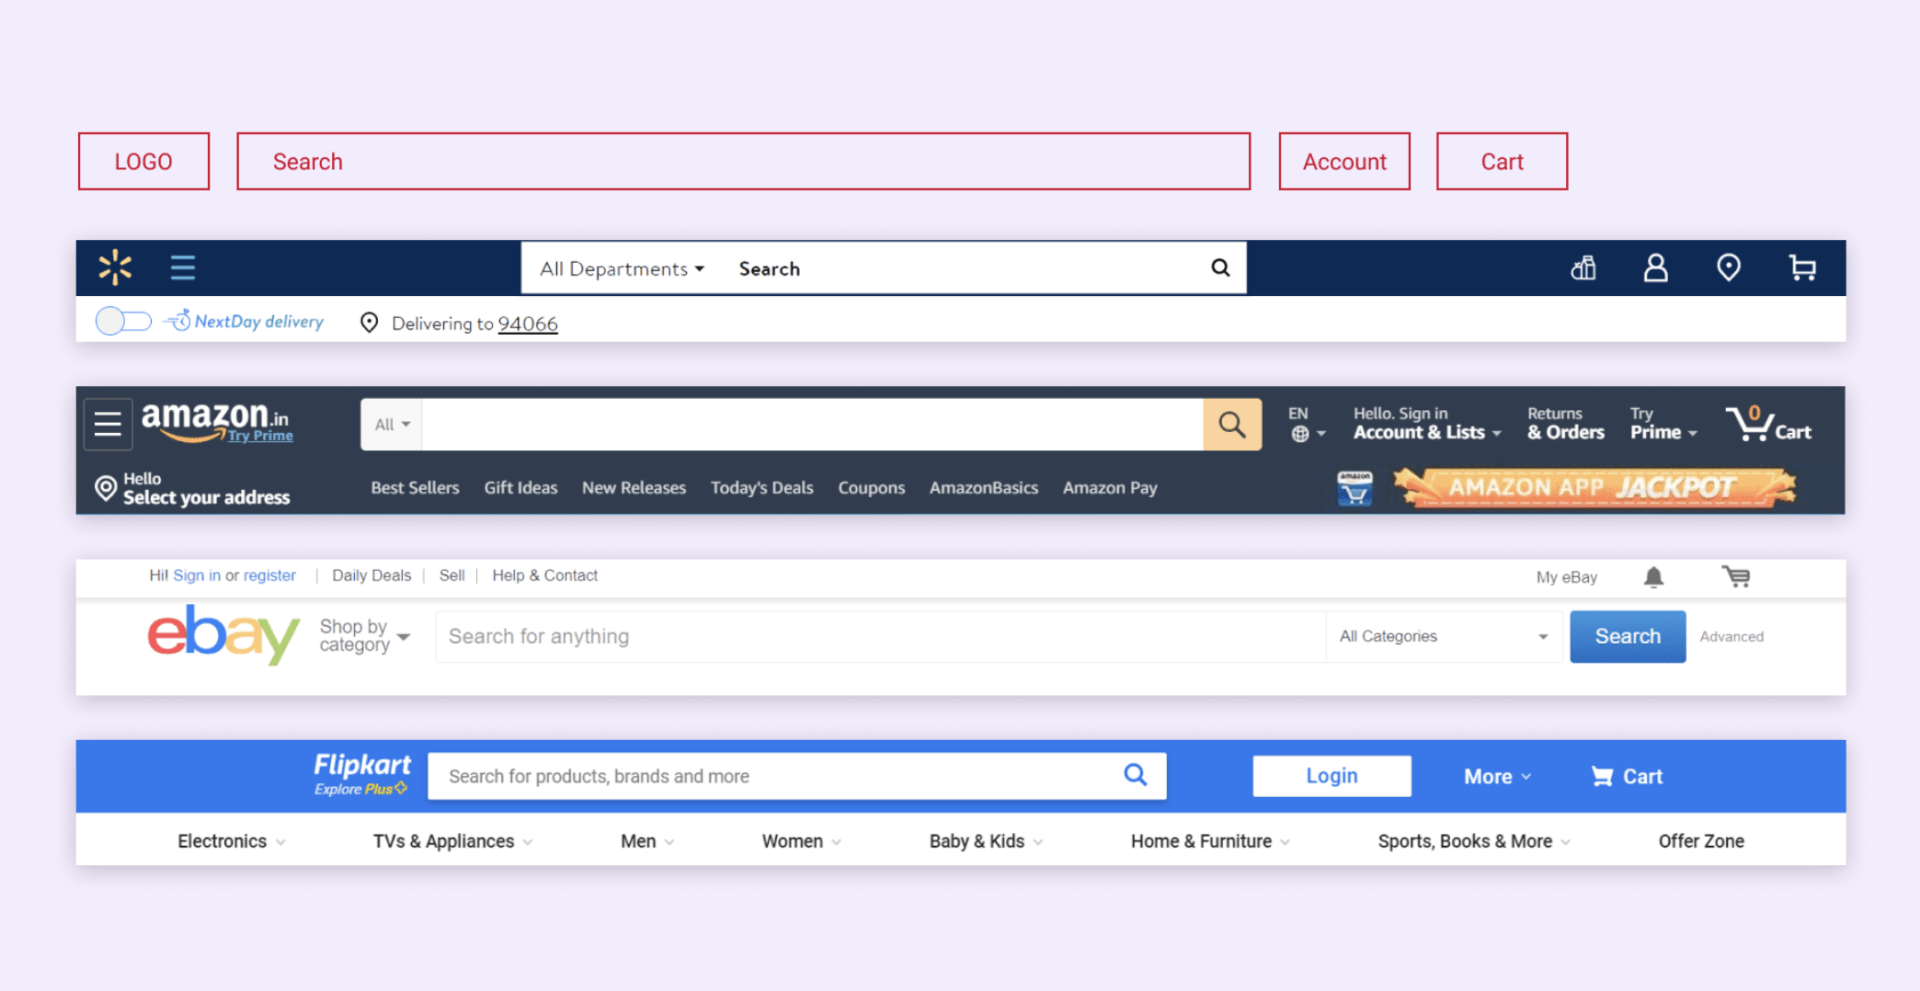Viewport: 1920px width, 991px height.
Task: Expand the Electronics category menu
Action: (x=232, y=842)
